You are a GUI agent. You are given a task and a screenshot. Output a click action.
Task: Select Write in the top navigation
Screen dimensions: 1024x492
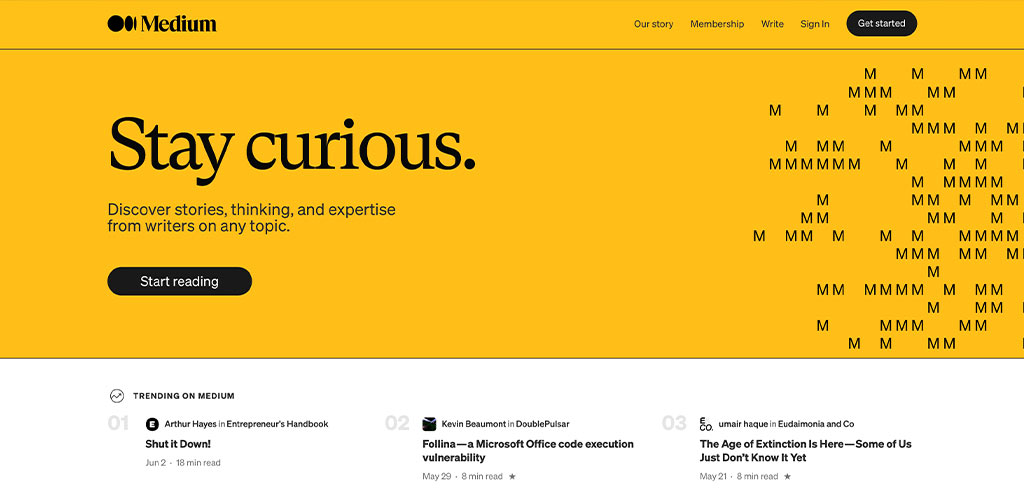point(772,24)
